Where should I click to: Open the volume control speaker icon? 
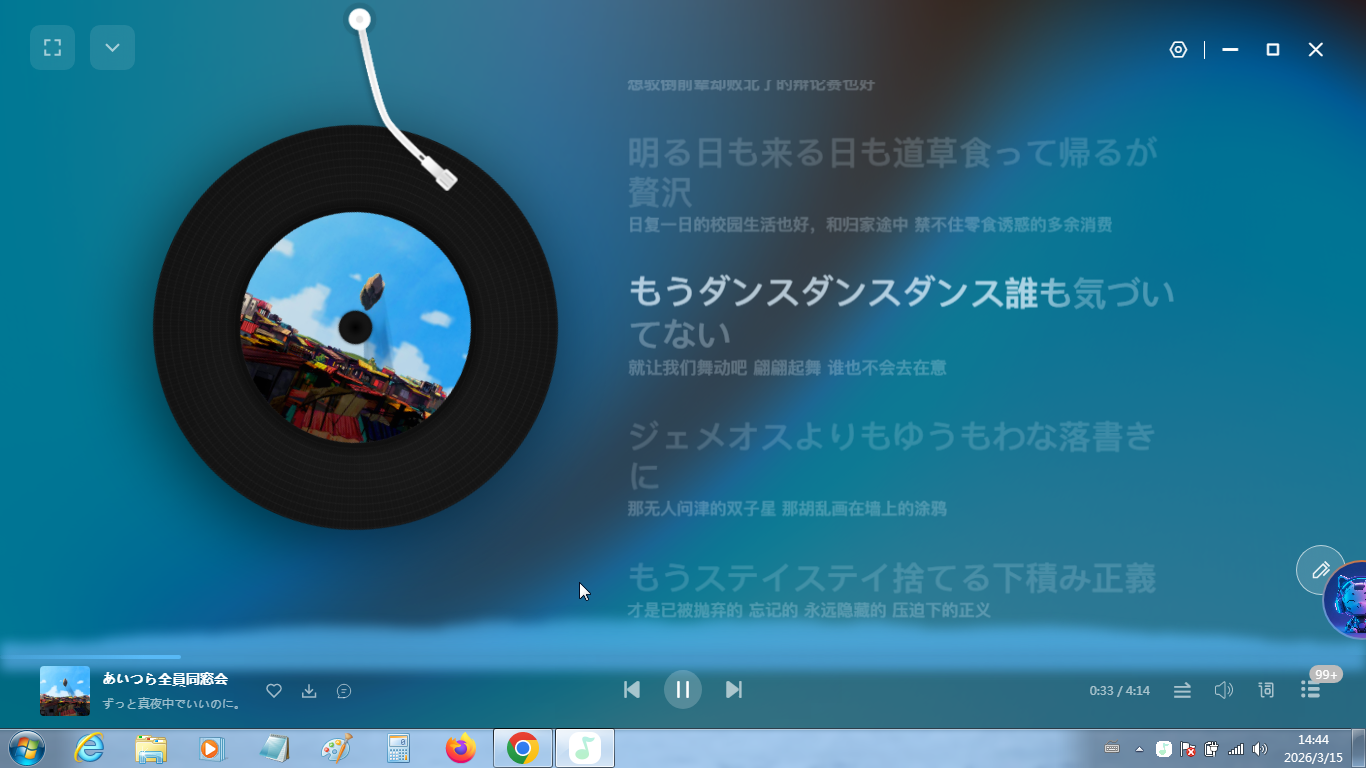1223,690
